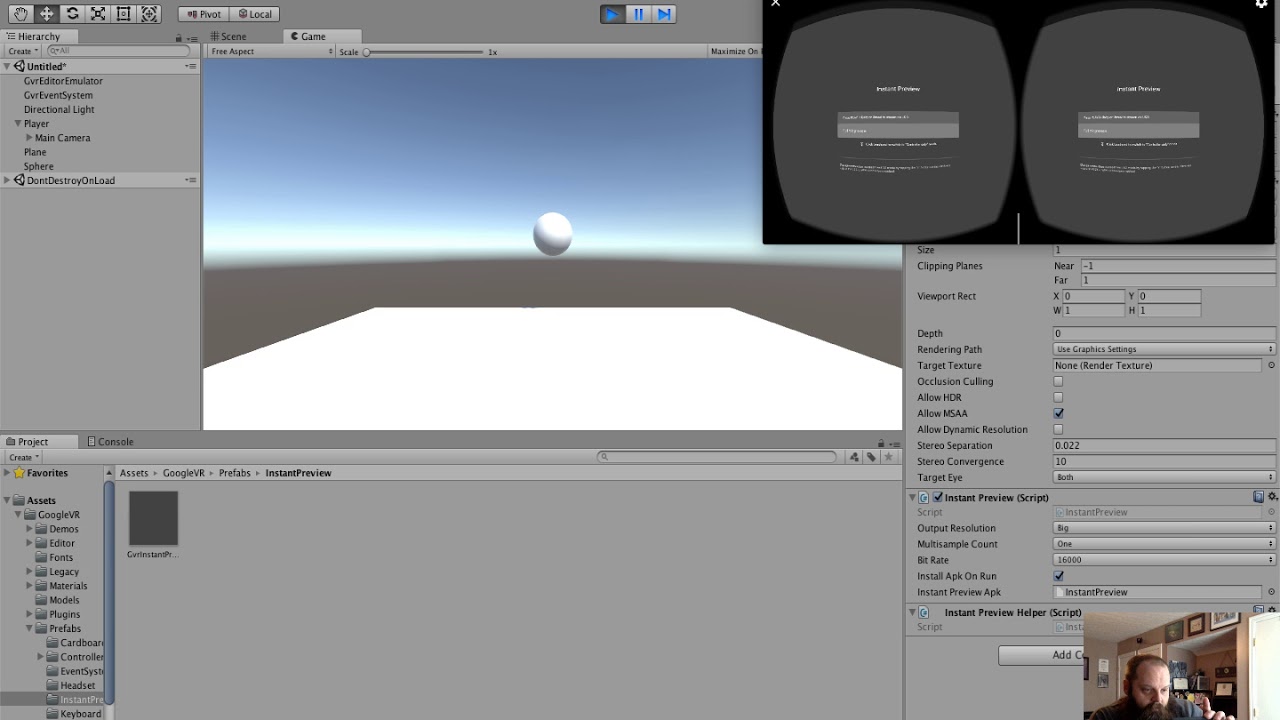Select the combined Transform tool
Image resolution: width=1280 pixels, height=720 pixels.
[149, 14]
